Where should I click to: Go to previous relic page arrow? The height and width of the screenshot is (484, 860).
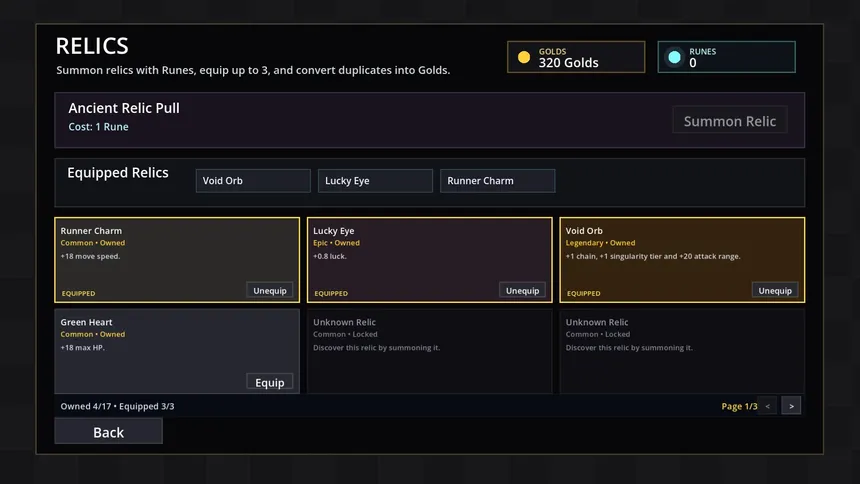[x=767, y=406]
